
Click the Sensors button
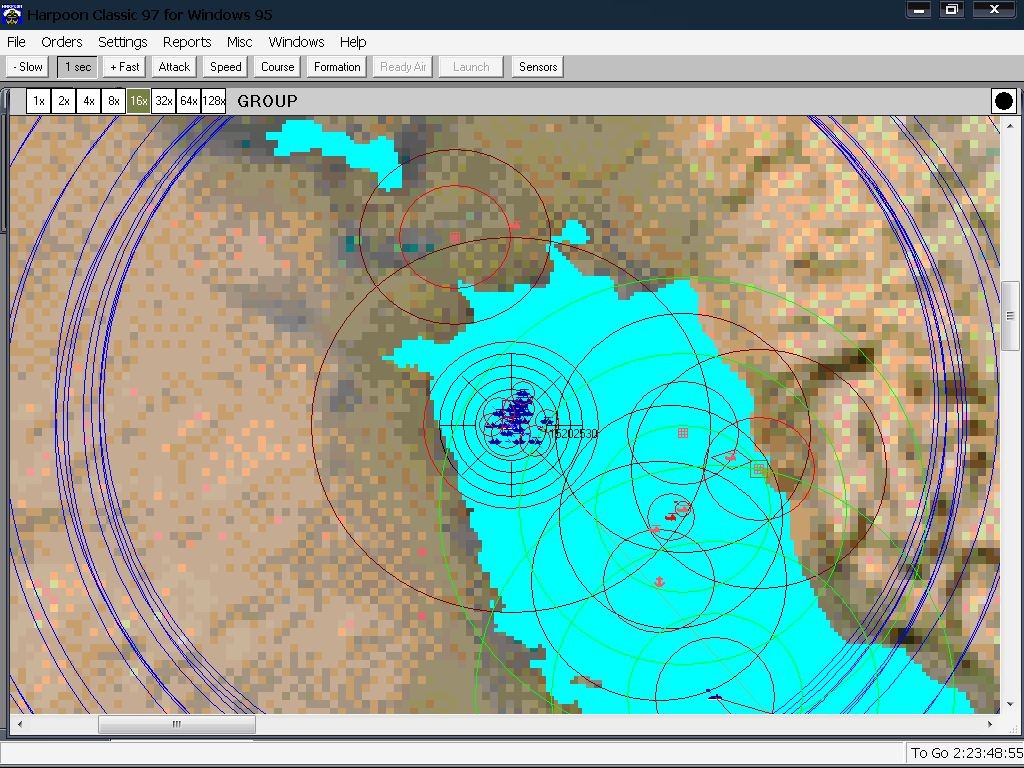[538, 67]
